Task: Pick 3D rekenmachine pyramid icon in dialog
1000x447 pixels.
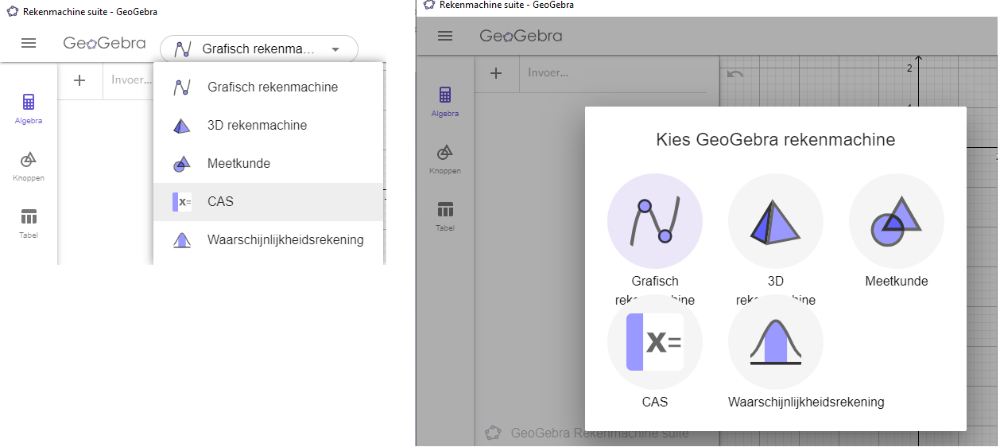Action: 776,221
